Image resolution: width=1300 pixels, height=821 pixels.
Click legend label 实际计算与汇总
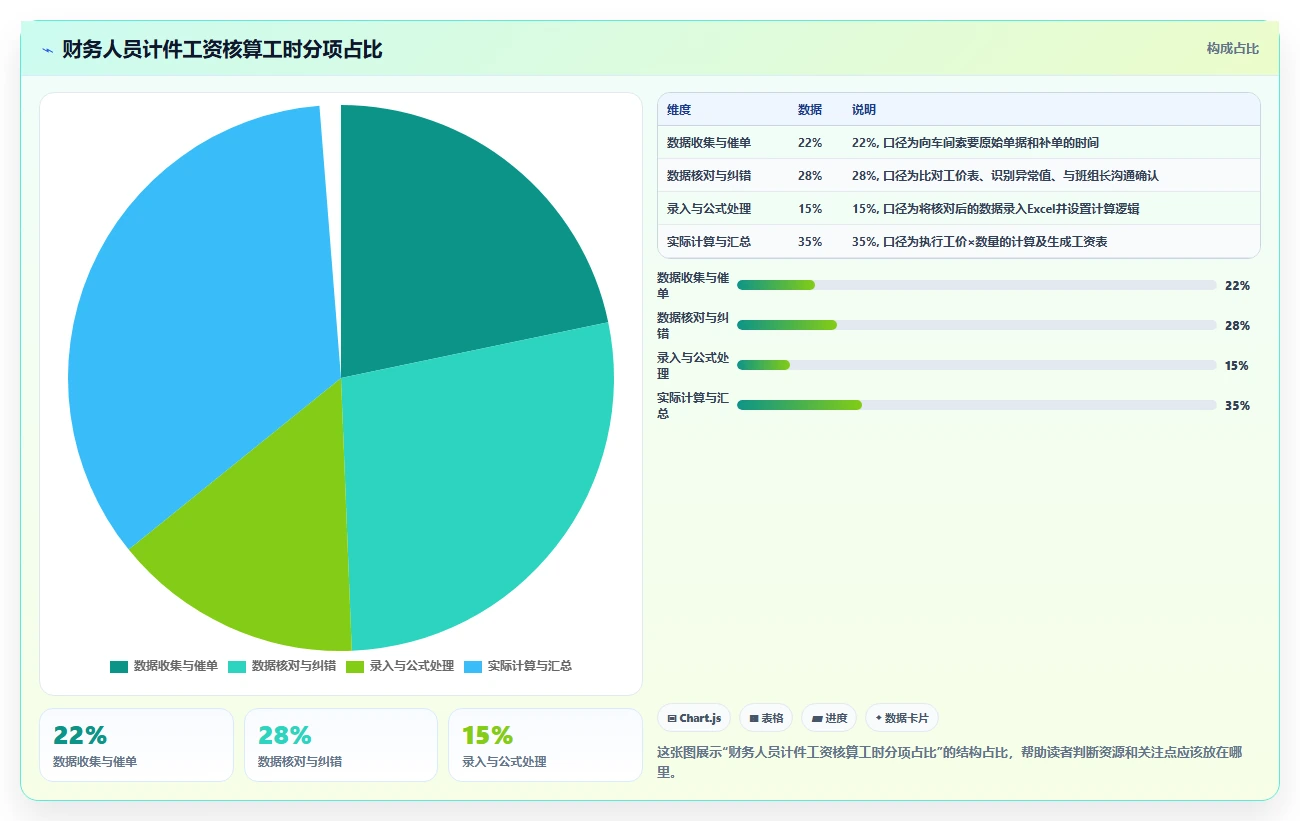(530, 666)
